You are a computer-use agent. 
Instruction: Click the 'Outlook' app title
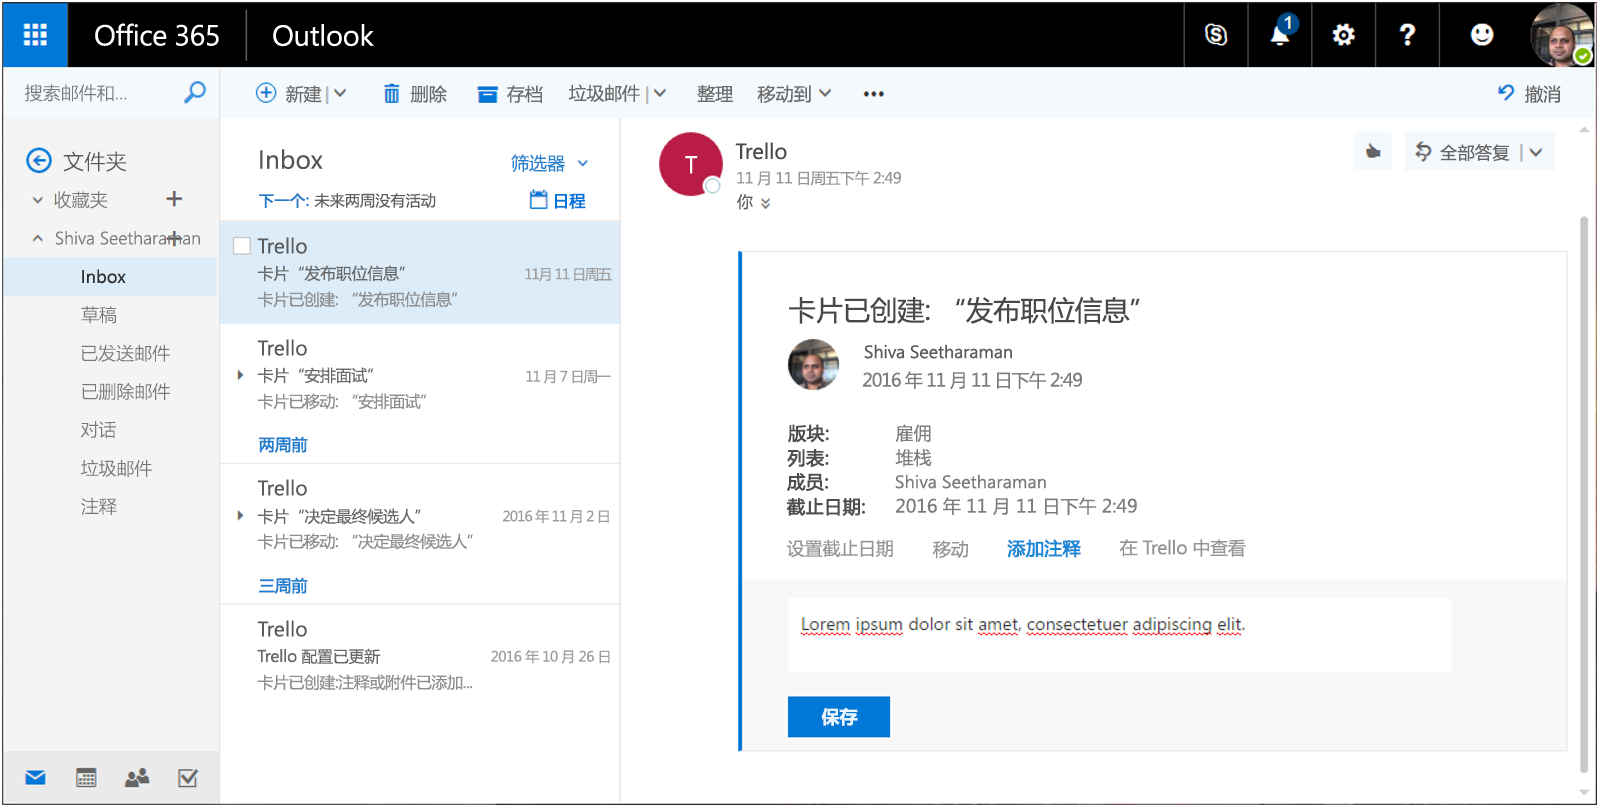(322, 36)
